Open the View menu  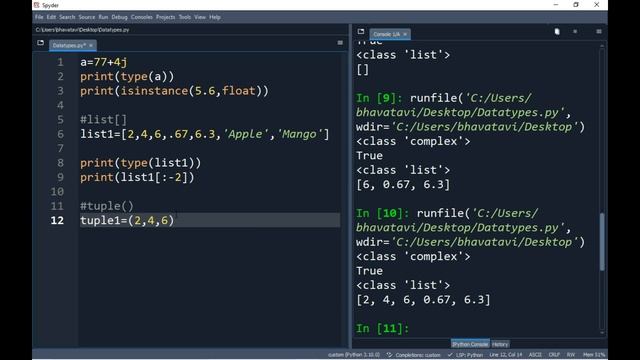tap(200, 17)
